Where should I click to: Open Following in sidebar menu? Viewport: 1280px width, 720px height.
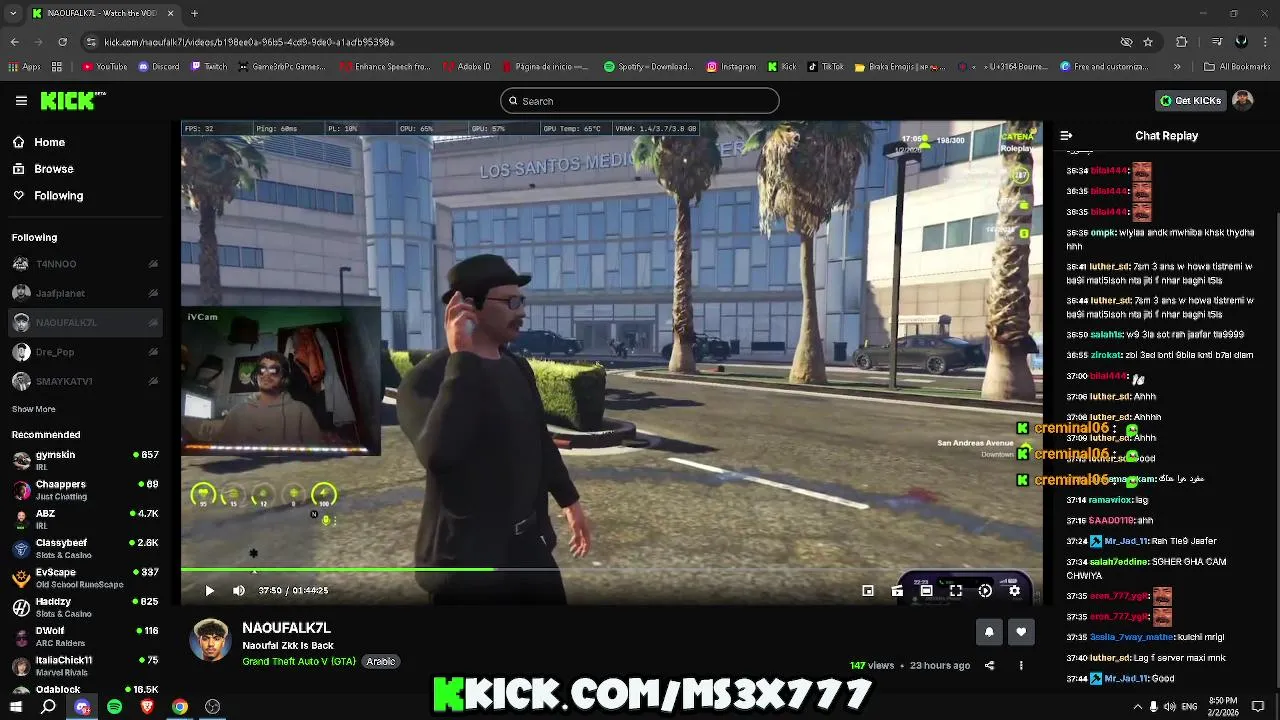click(49, 196)
